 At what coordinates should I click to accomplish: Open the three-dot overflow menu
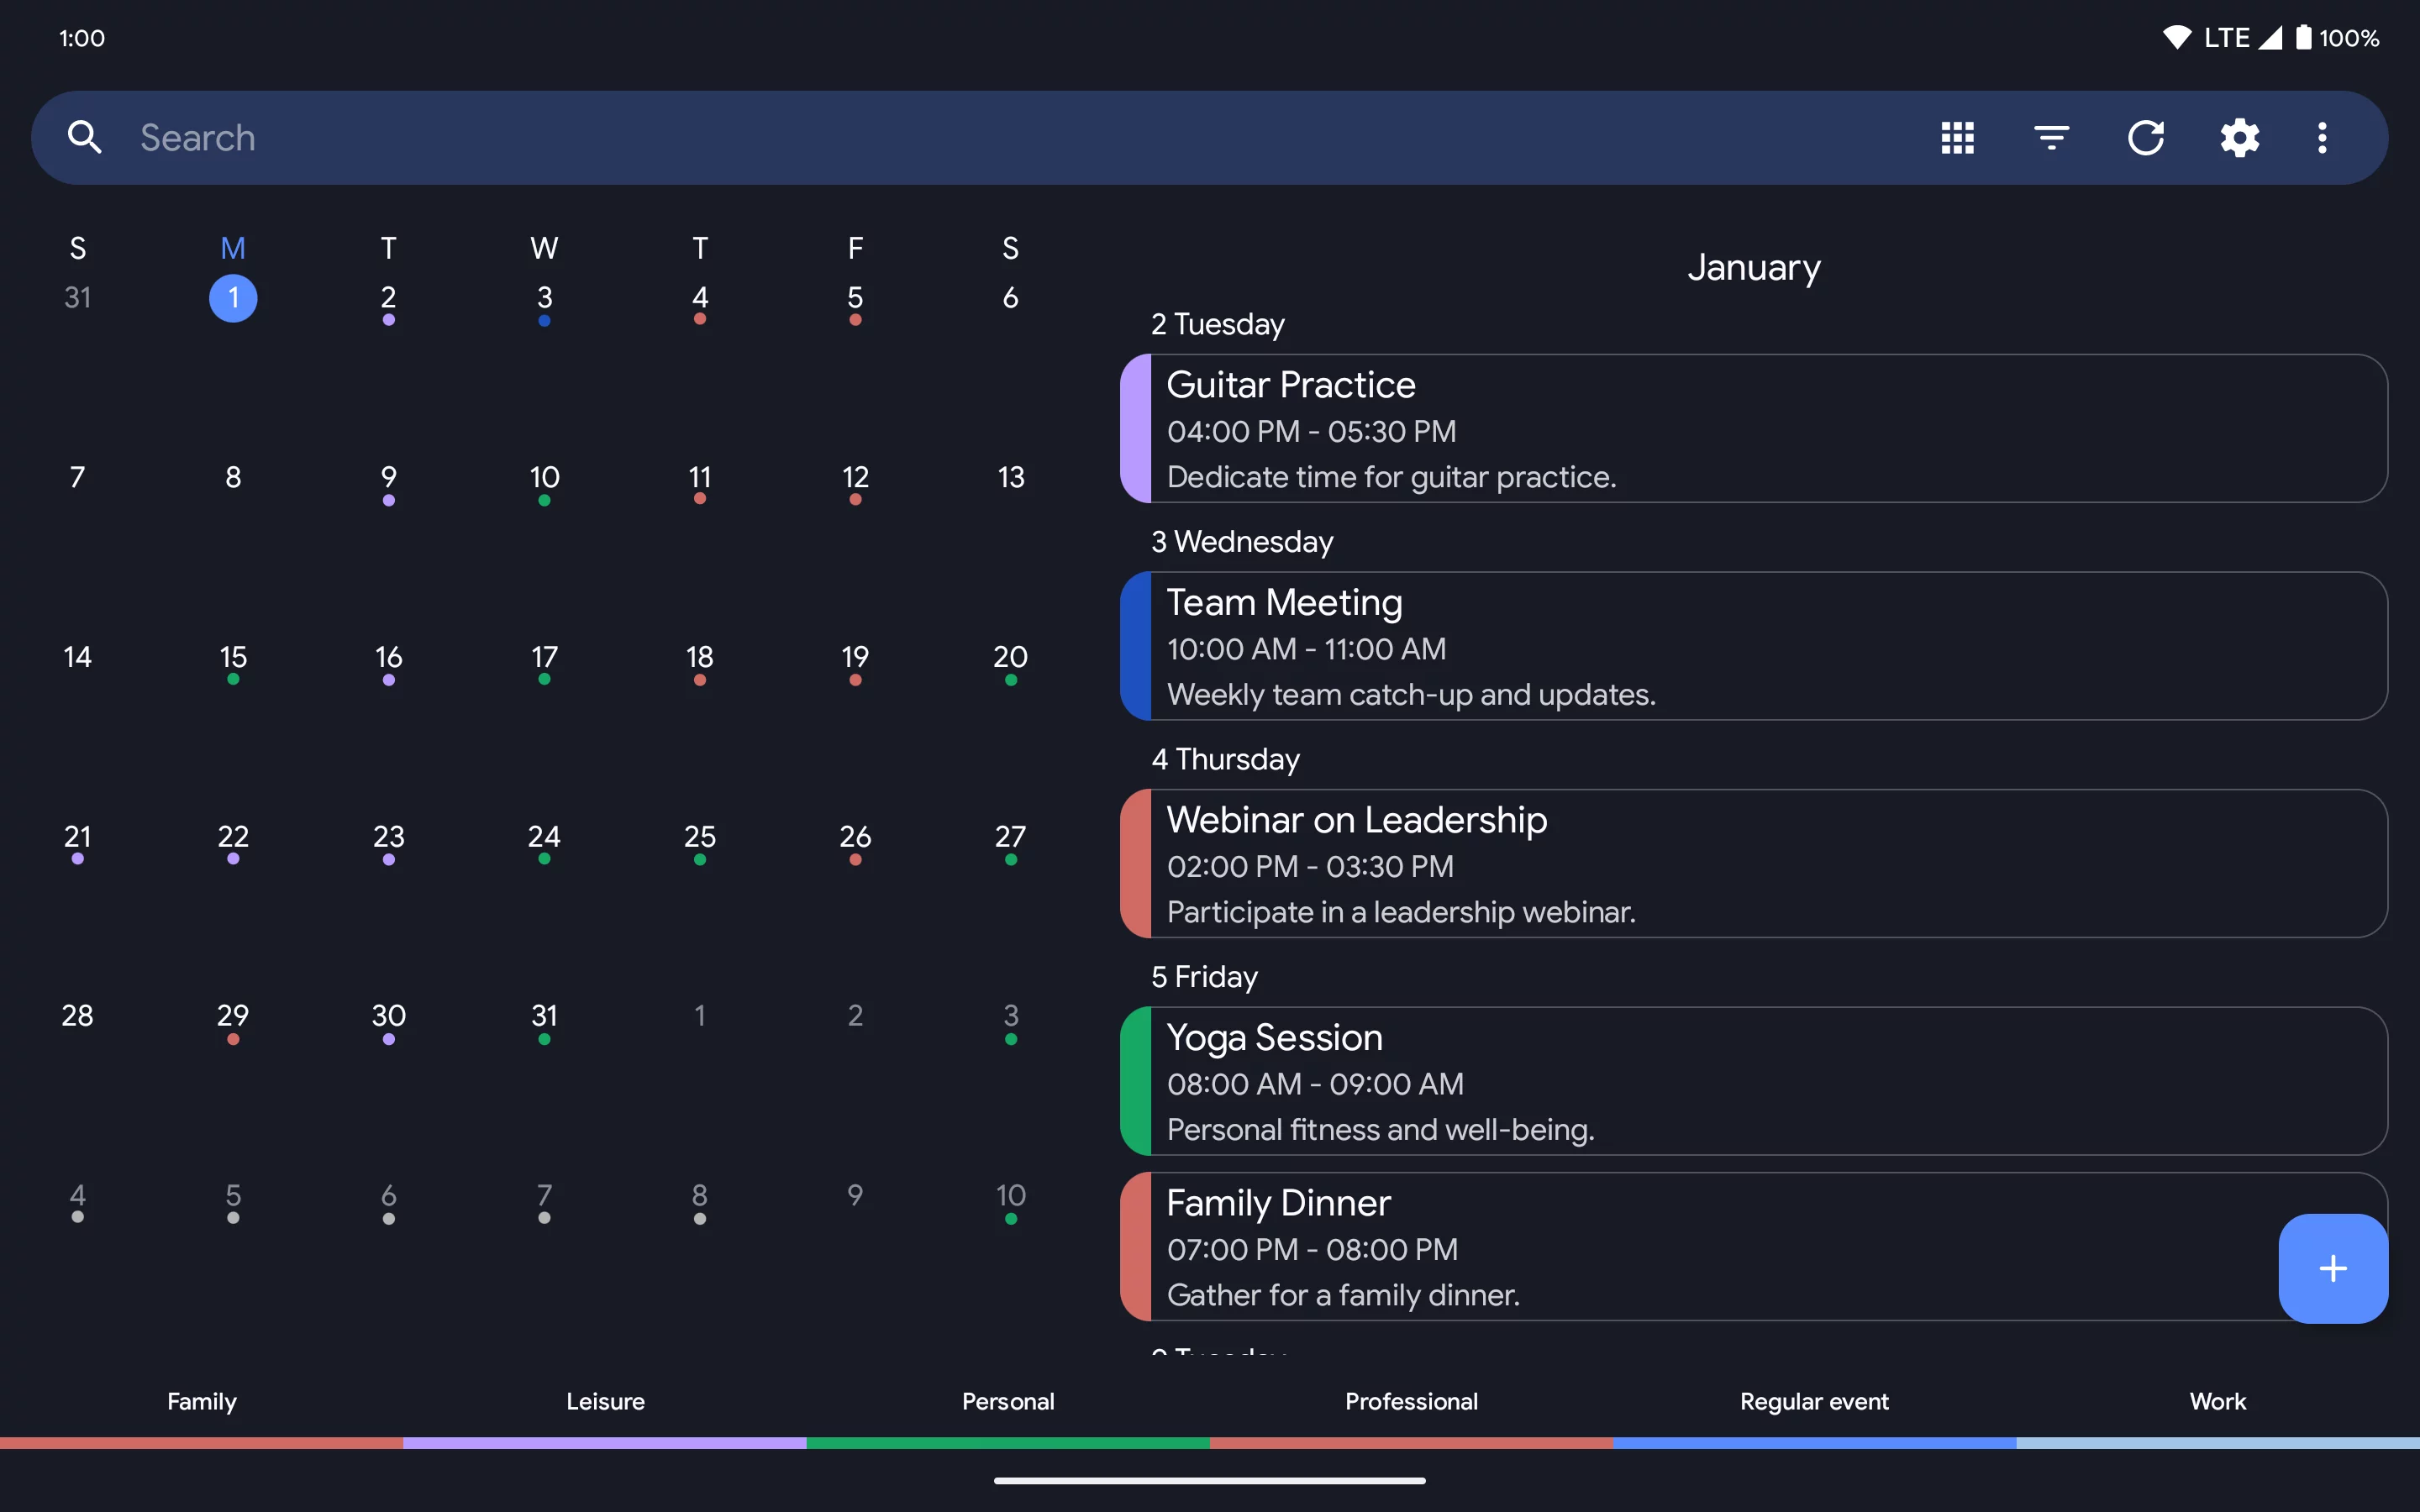2322,137
